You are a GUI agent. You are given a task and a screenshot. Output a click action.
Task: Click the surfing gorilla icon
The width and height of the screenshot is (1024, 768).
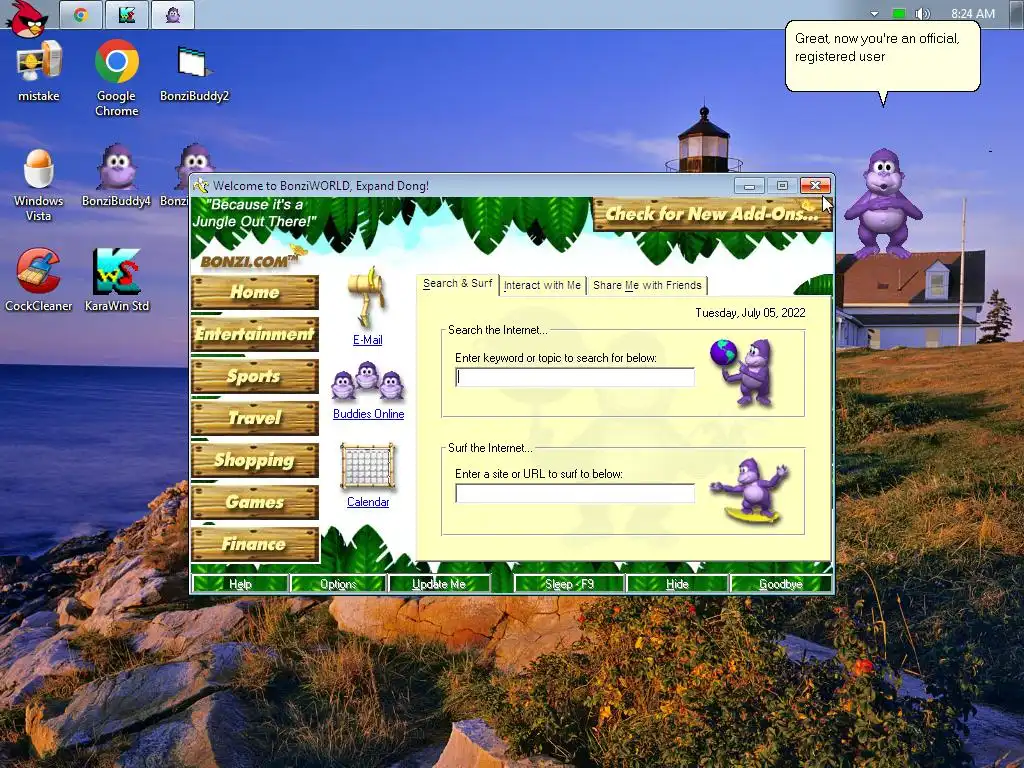[751, 490]
